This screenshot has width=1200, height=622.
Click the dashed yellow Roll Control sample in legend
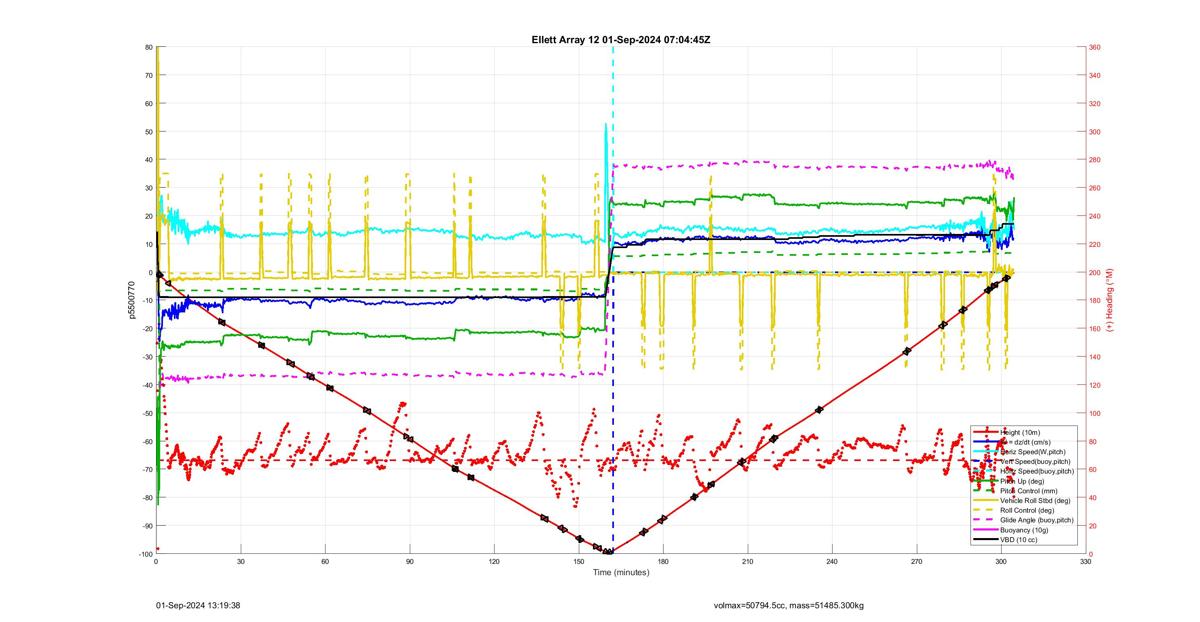tap(986, 510)
